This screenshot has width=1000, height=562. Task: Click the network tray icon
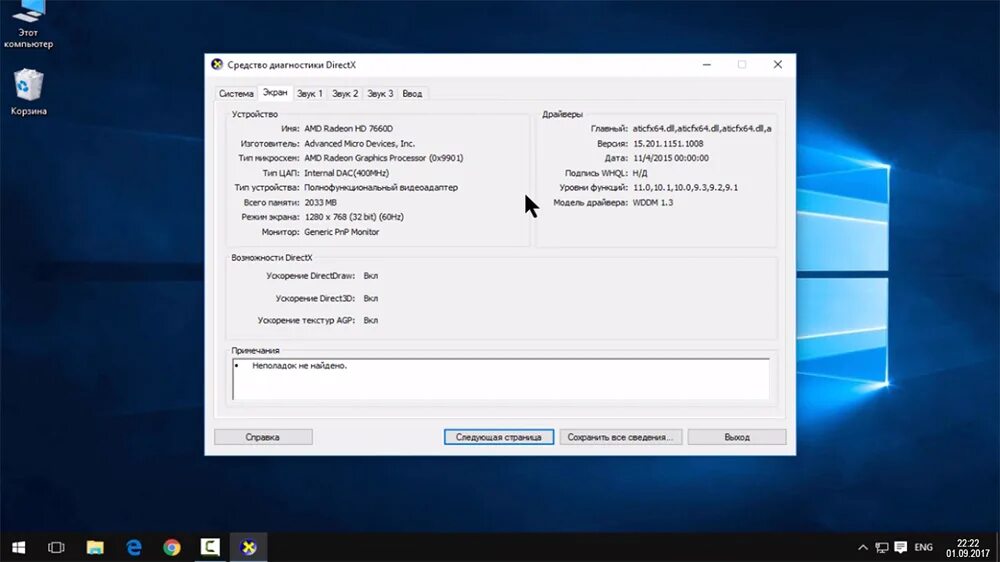(881, 547)
